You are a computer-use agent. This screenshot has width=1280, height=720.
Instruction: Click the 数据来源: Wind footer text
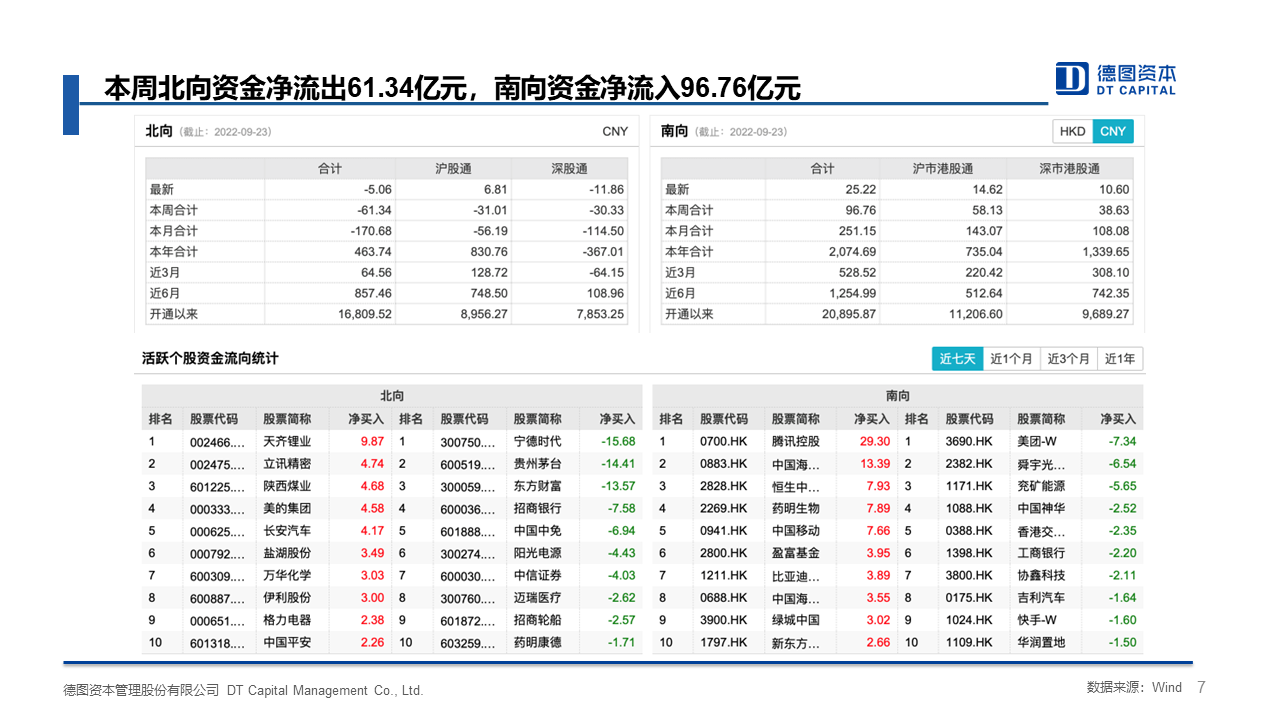point(1134,687)
